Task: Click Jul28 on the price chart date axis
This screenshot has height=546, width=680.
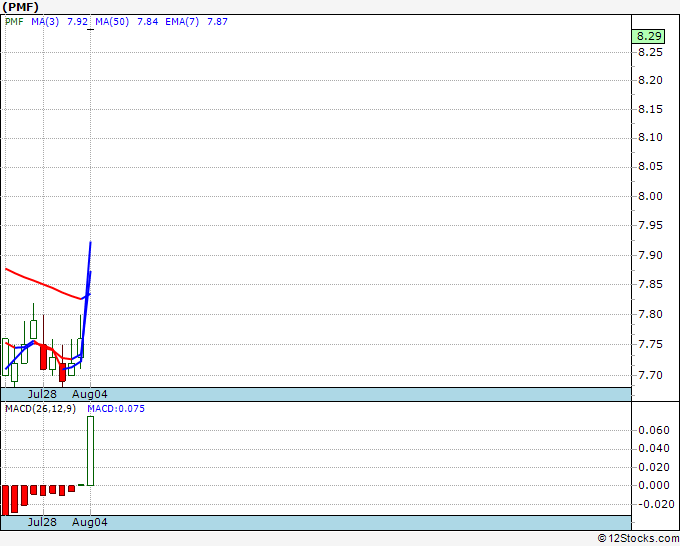Action: (x=42, y=394)
